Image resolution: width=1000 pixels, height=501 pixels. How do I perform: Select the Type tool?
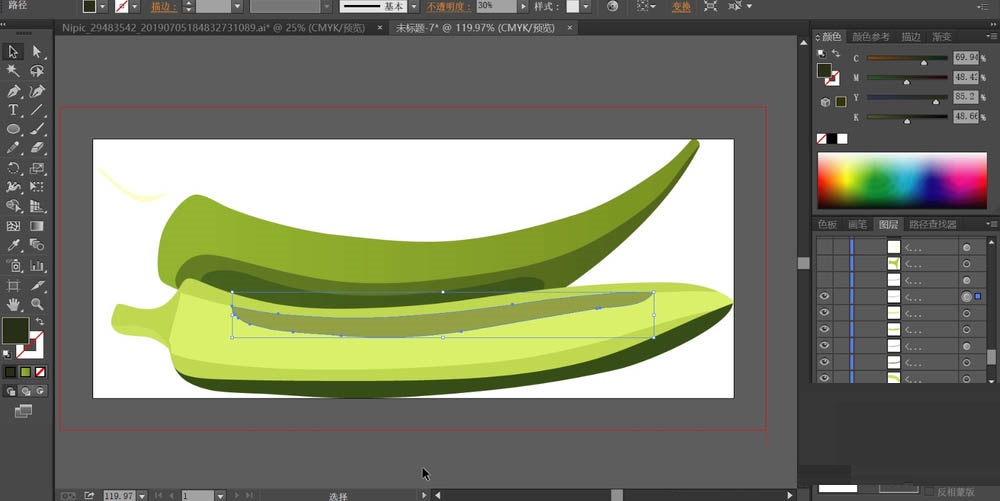click(x=14, y=110)
